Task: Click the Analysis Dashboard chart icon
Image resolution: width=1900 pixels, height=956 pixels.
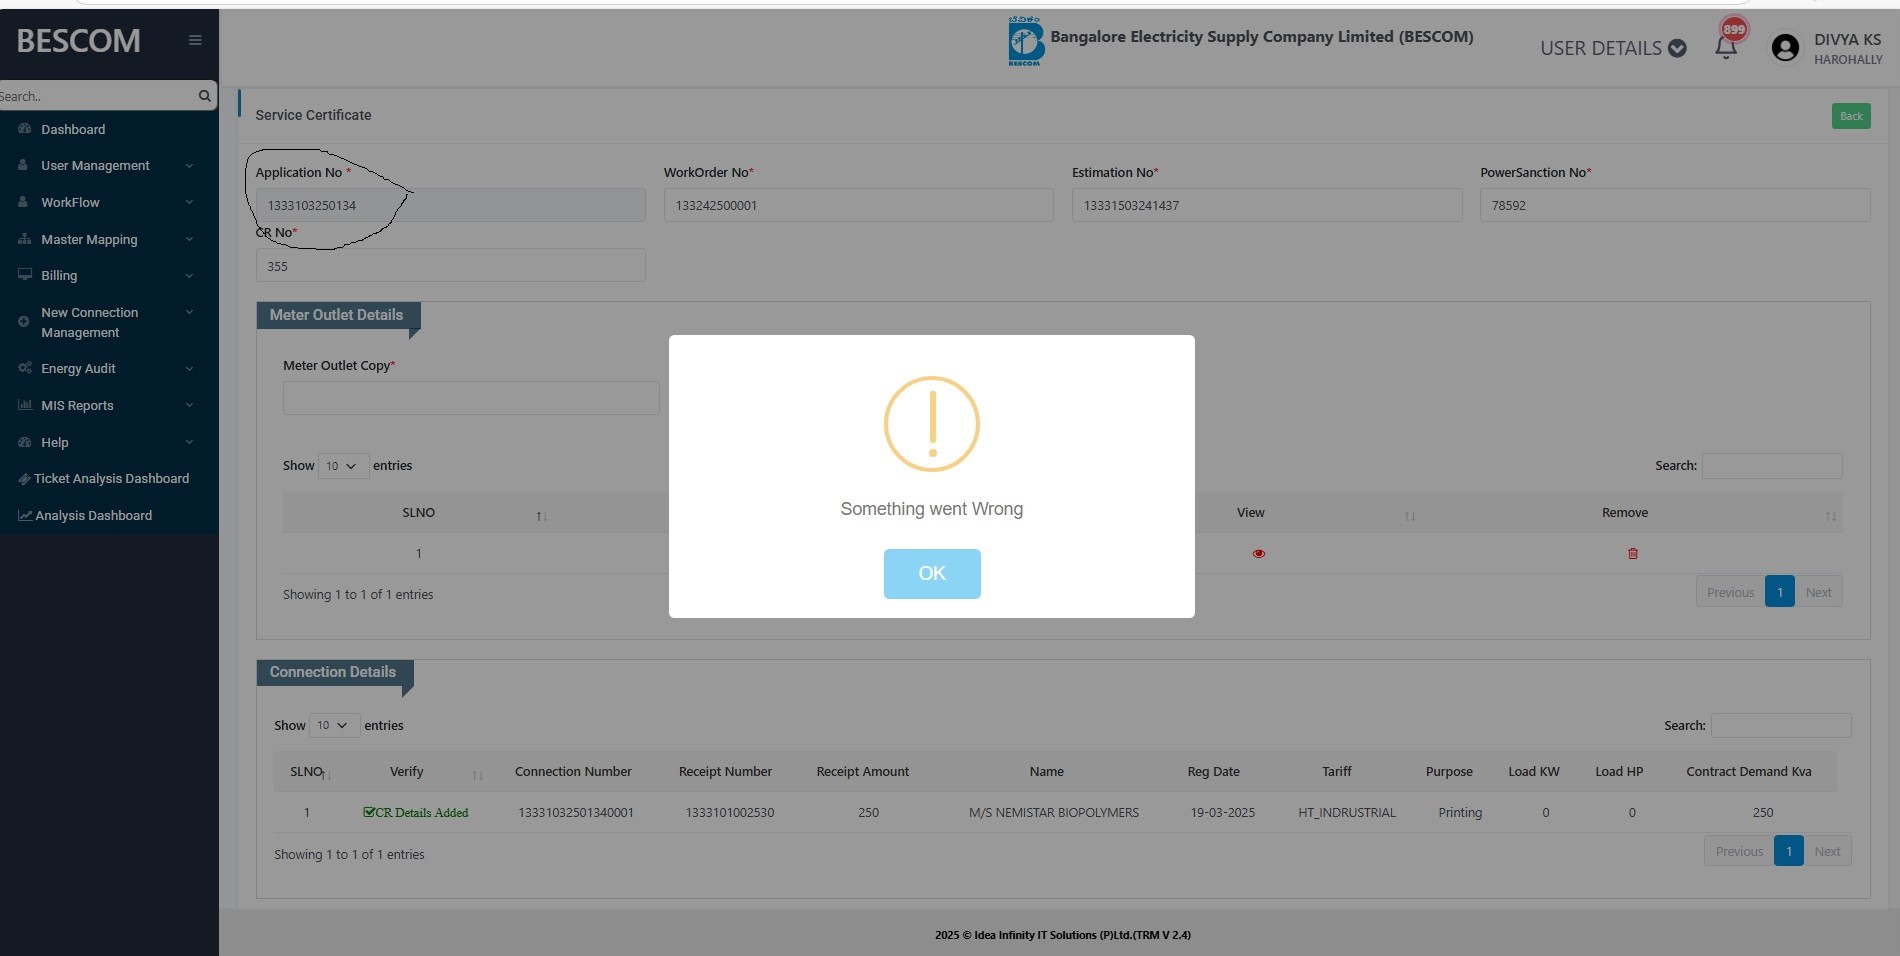Action: coord(24,515)
